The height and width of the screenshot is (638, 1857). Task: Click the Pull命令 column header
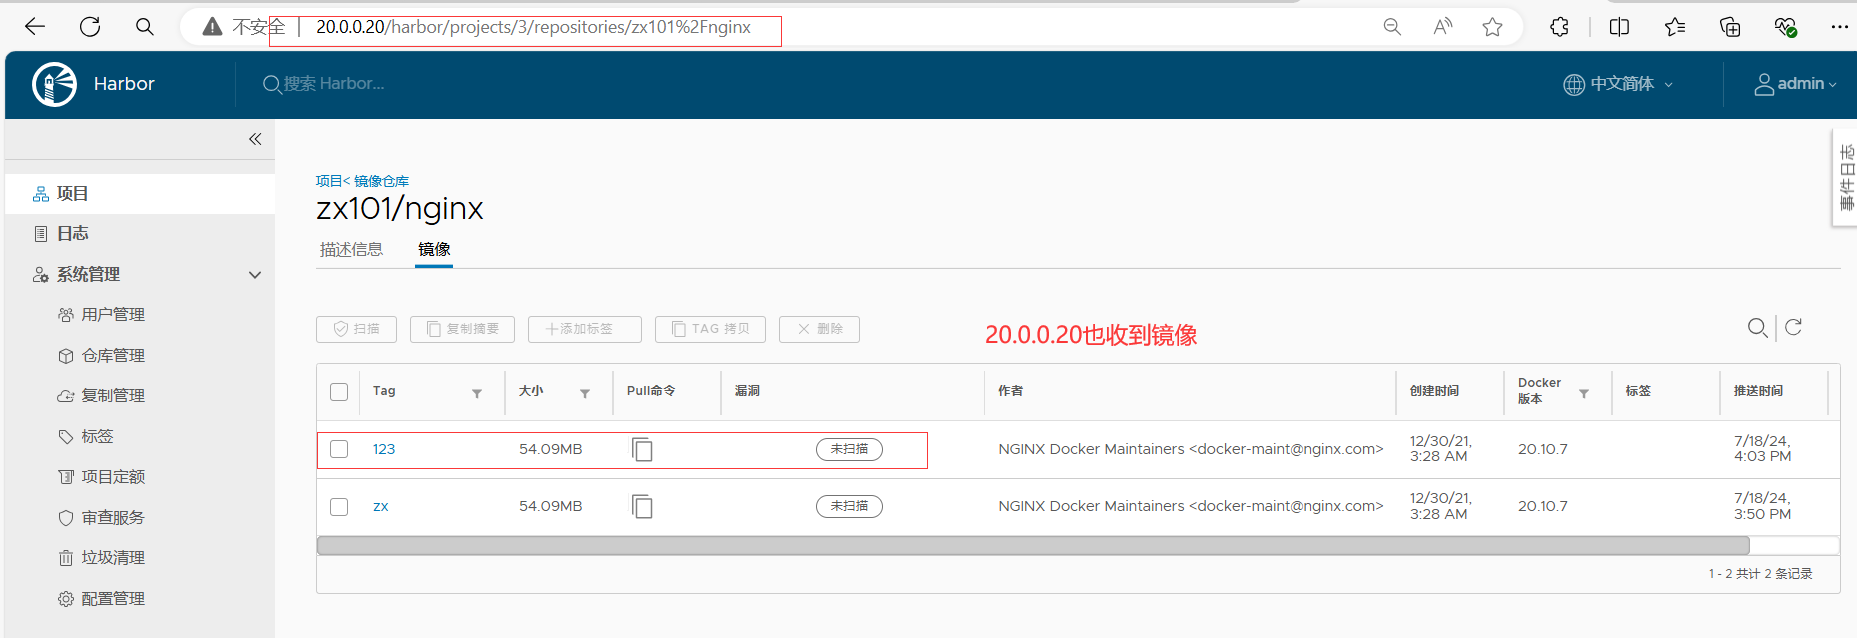click(651, 391)
